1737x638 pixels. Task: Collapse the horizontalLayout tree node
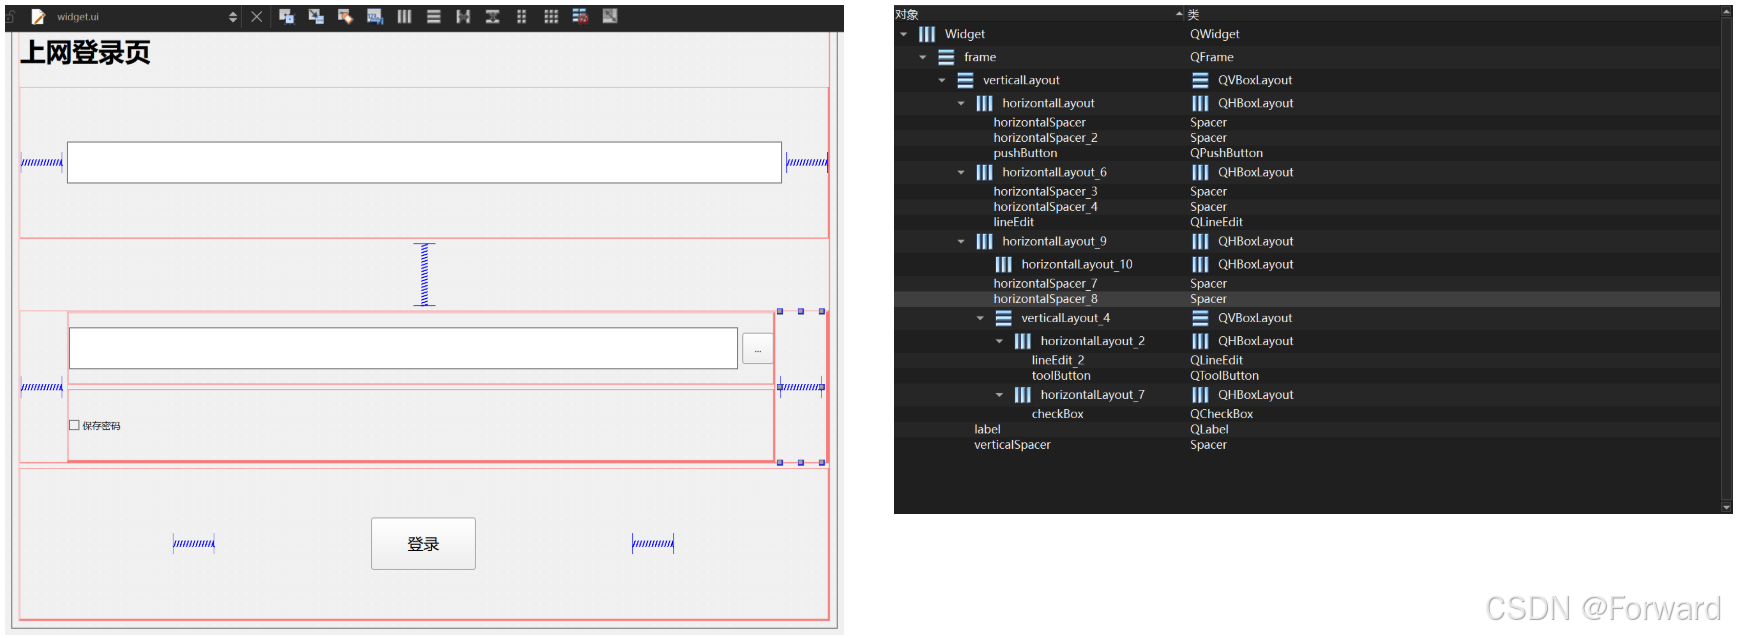click(961, 103)
